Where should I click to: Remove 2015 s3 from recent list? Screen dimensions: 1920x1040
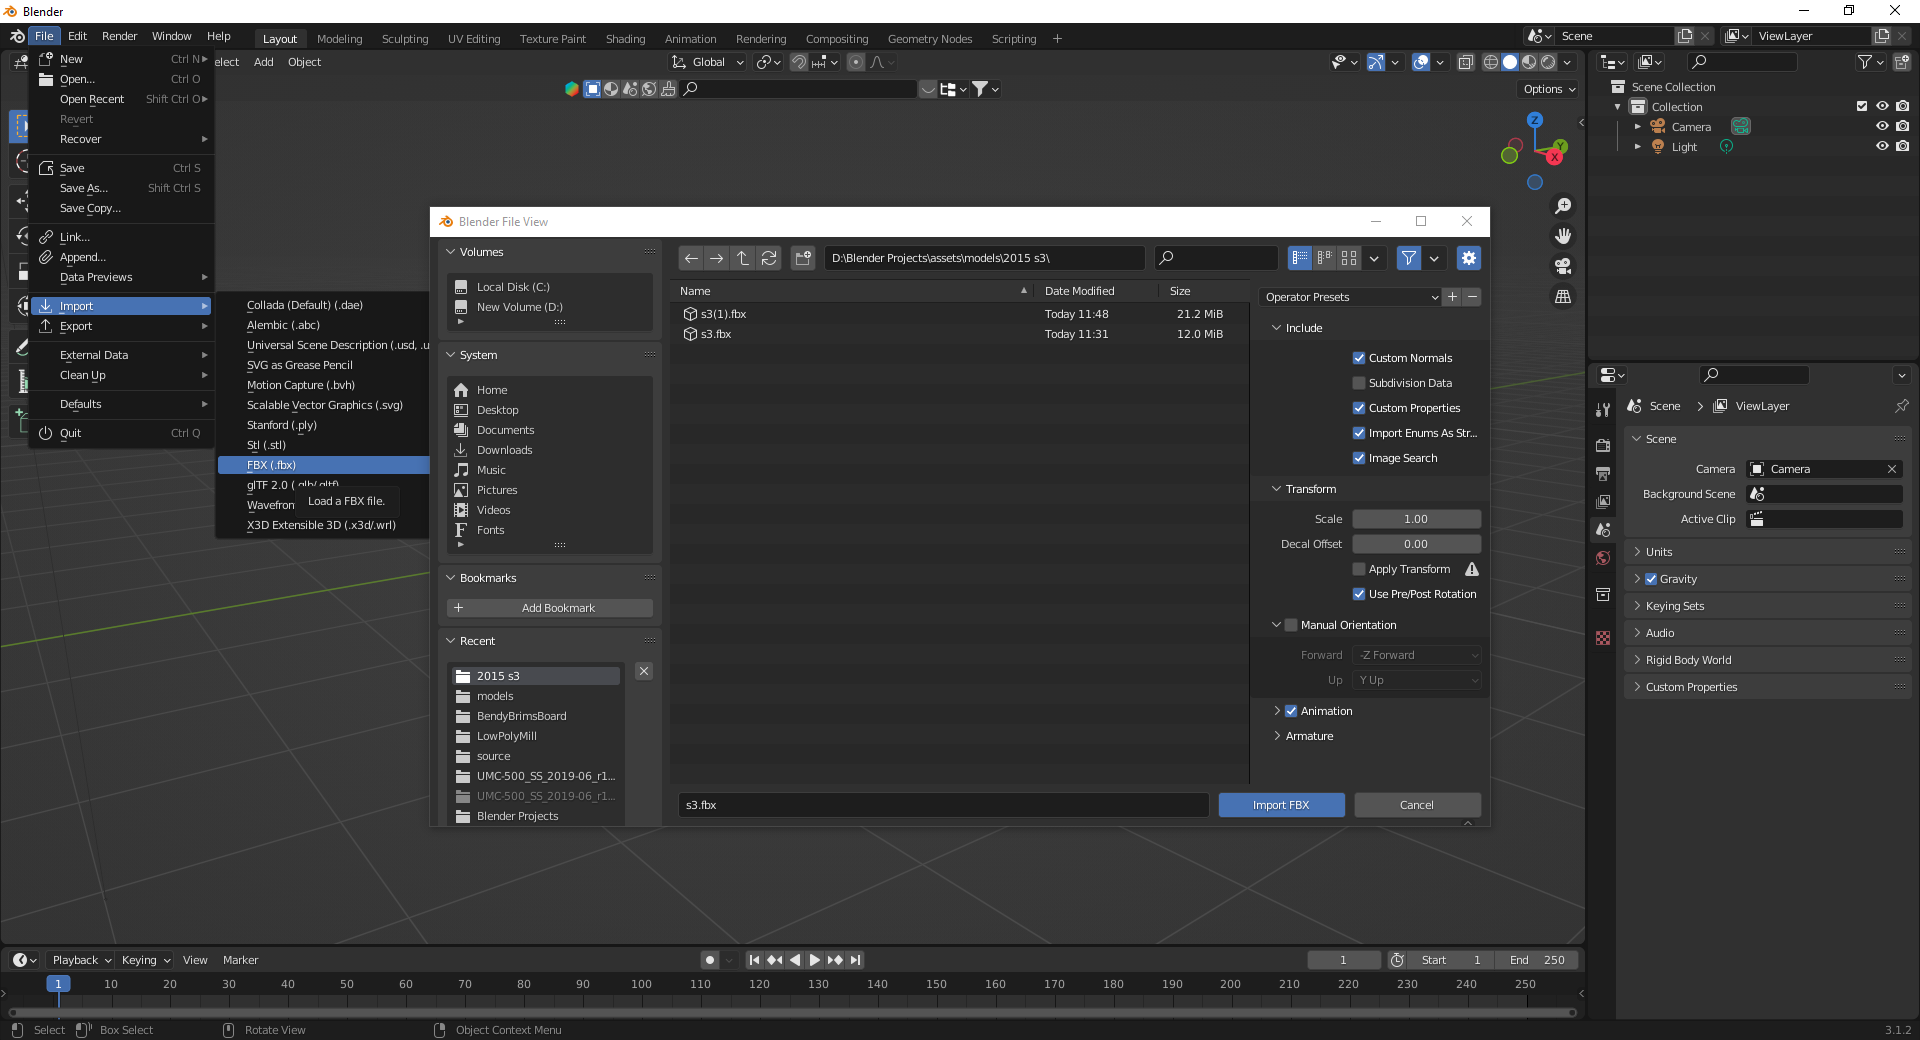(x=644, y=671)
